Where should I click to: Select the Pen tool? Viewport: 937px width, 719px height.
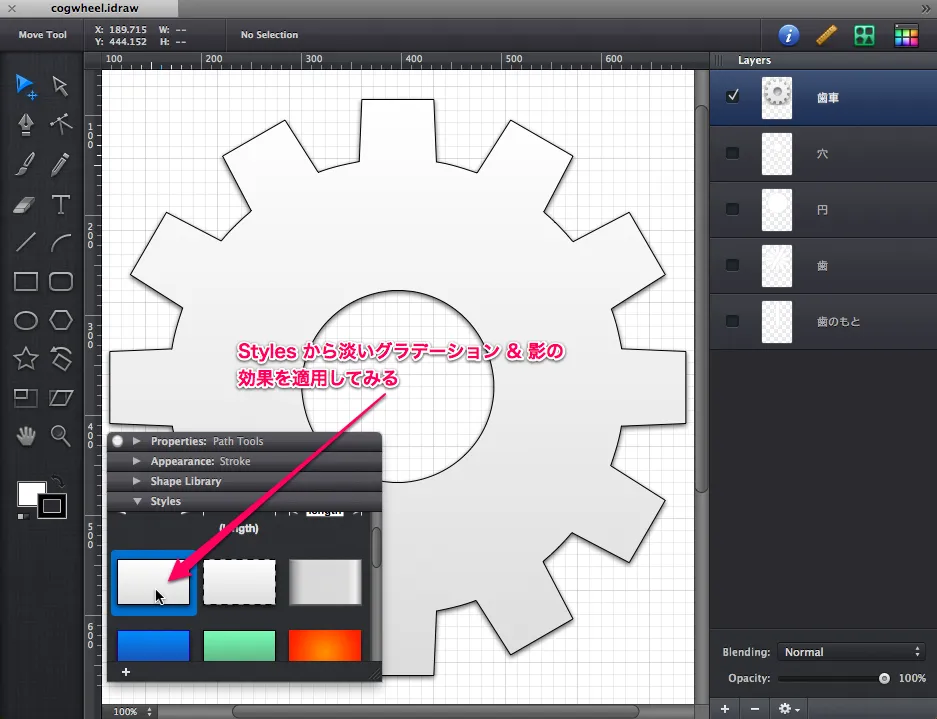tap(26, 123)
